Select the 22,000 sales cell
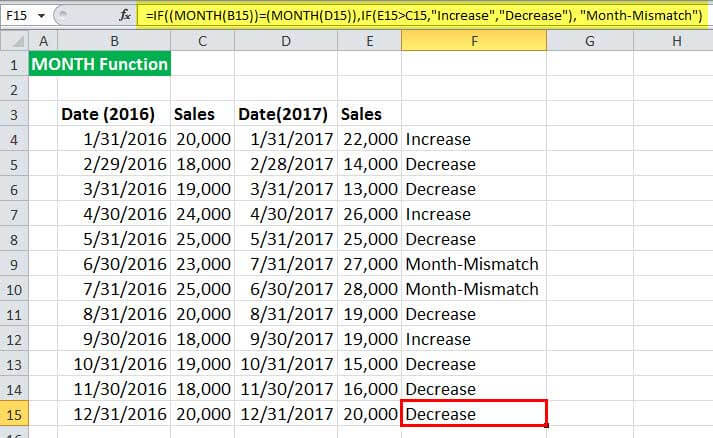Screen dimensions: 713x438 (370, 139)
